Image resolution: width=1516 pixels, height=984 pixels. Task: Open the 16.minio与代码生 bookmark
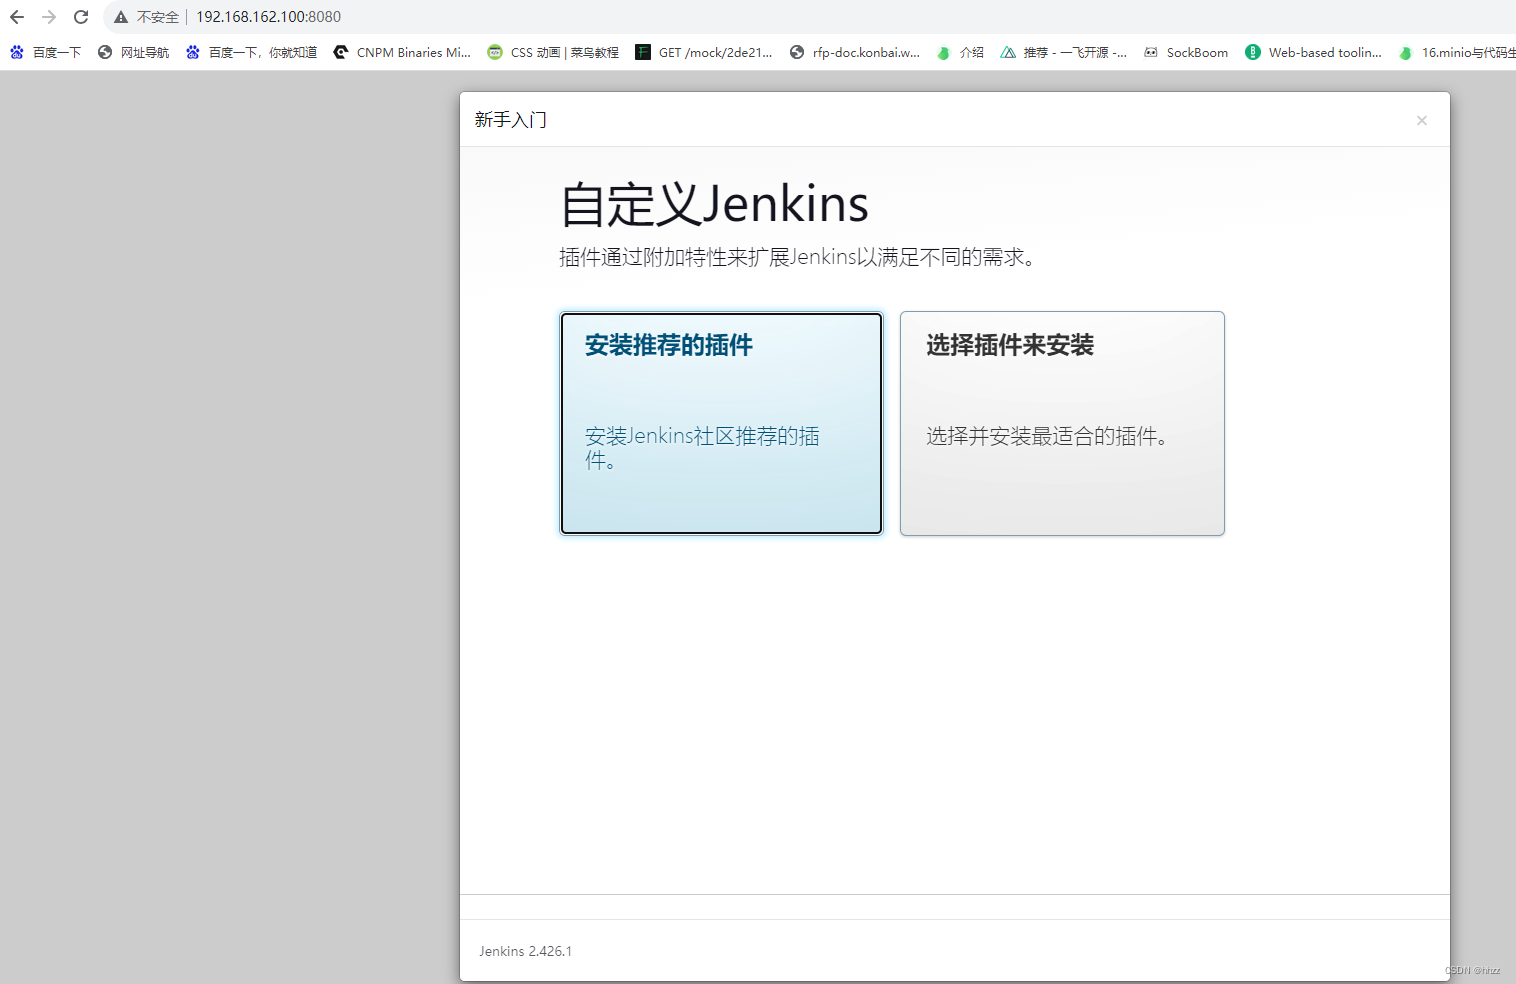point(1457,52)
